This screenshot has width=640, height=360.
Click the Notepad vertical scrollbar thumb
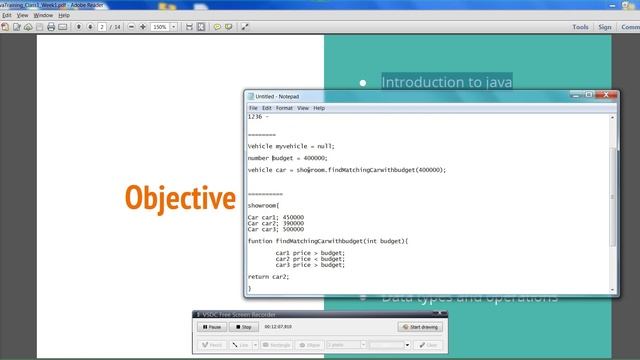pyautogui.click(x=612, y=197)
